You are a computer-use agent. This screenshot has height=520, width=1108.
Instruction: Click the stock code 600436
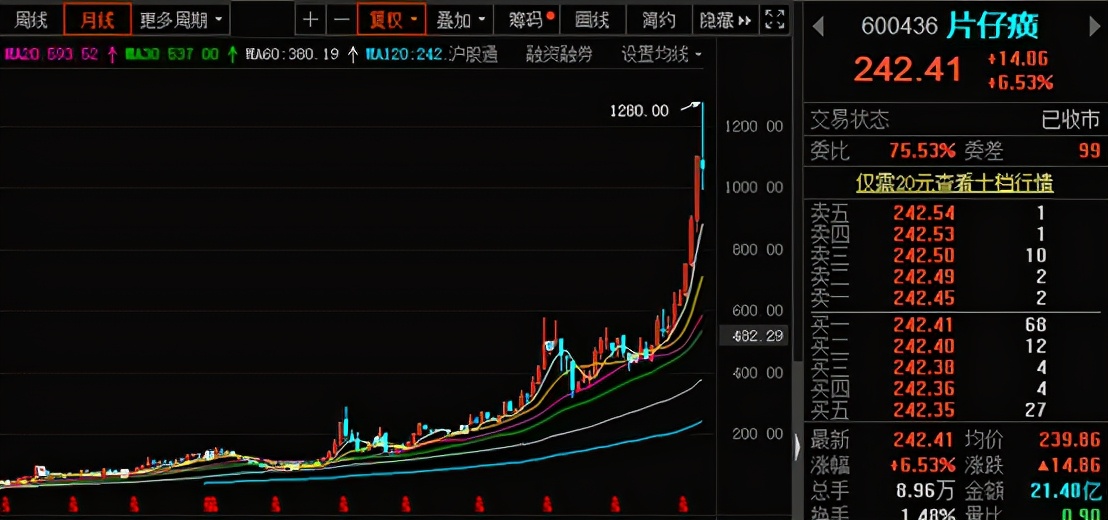pyautogui.click(x=900, y=27)
